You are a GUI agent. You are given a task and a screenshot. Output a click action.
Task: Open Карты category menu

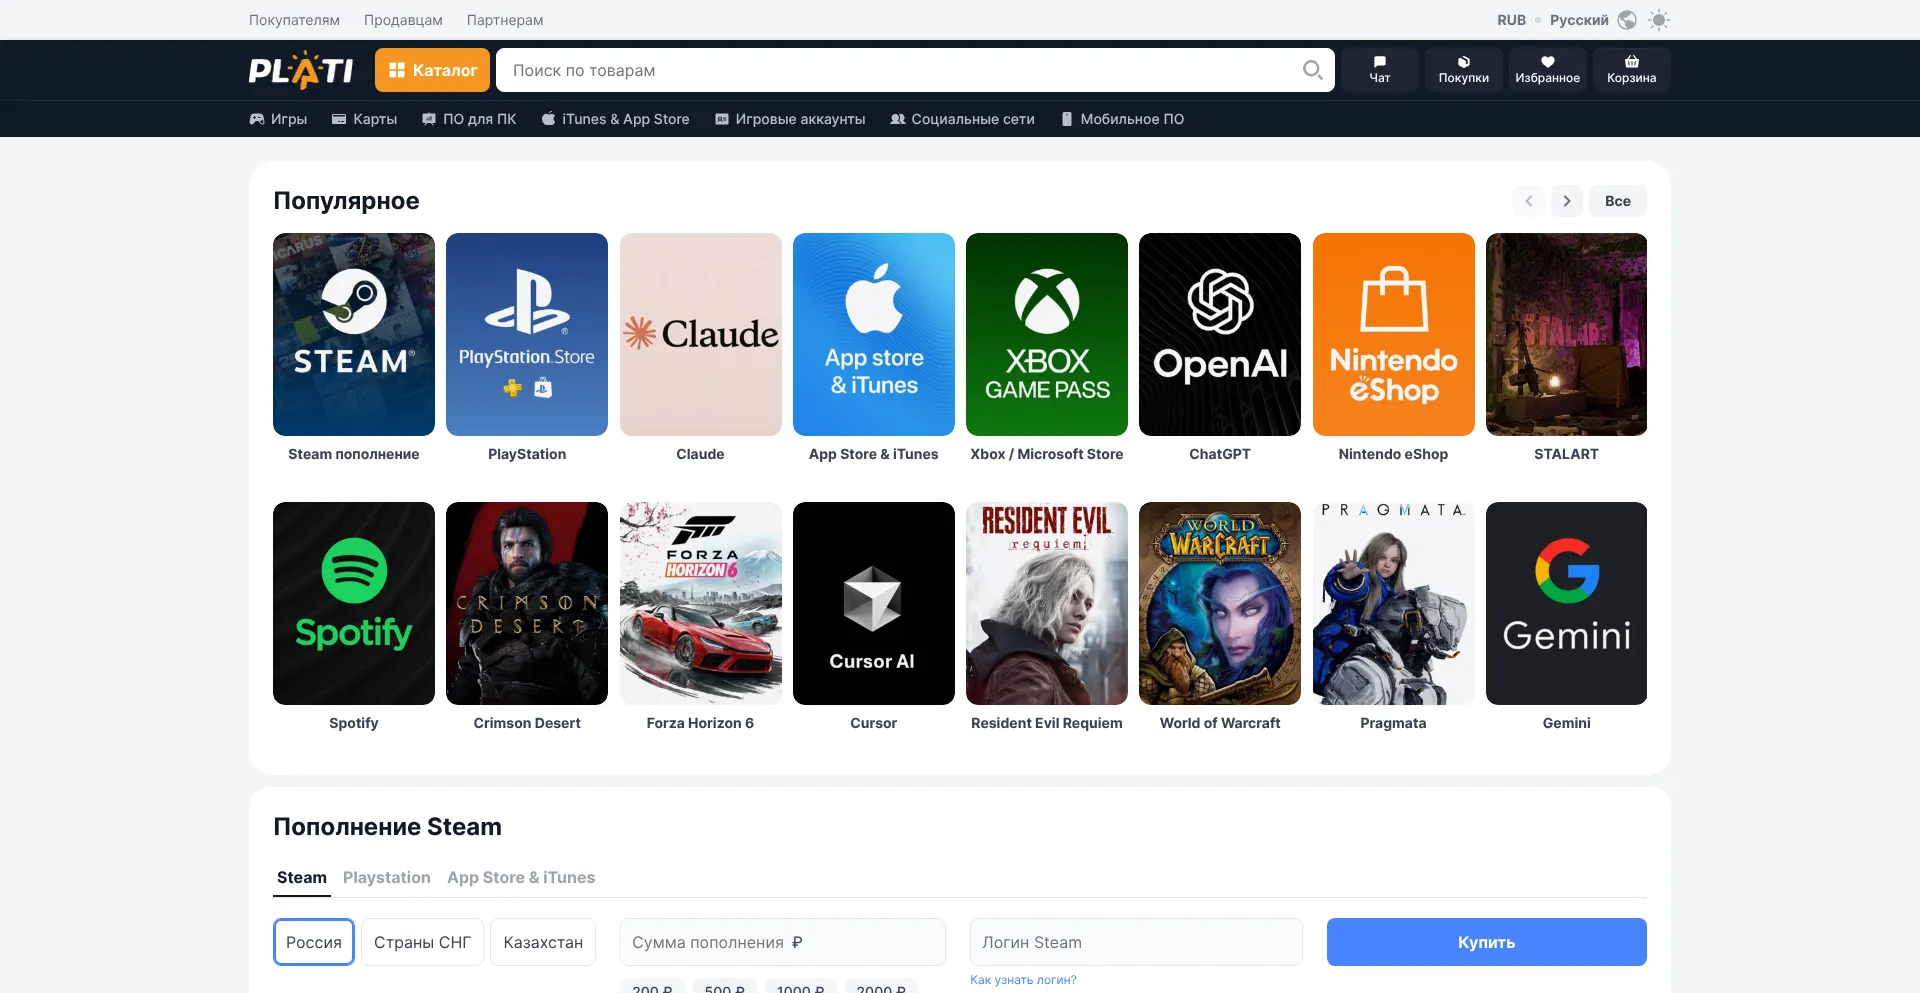364,119
